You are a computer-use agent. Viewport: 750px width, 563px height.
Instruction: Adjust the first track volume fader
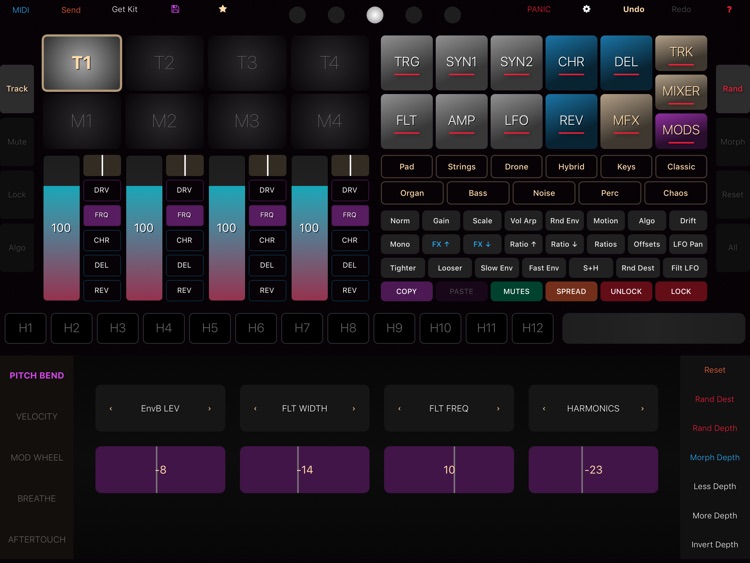click(x=61, y=228)
